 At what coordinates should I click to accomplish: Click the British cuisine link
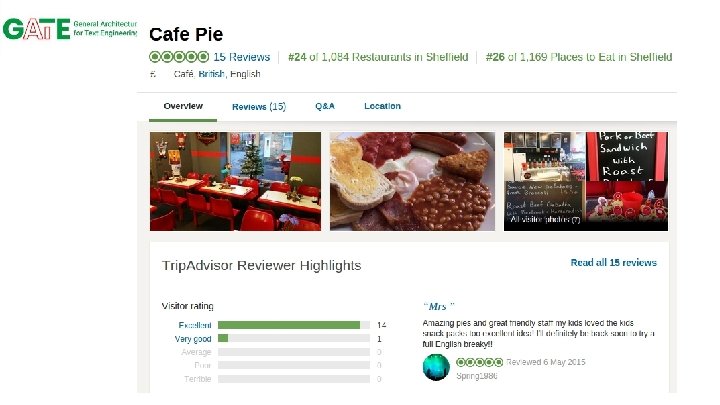coord(212,74)
